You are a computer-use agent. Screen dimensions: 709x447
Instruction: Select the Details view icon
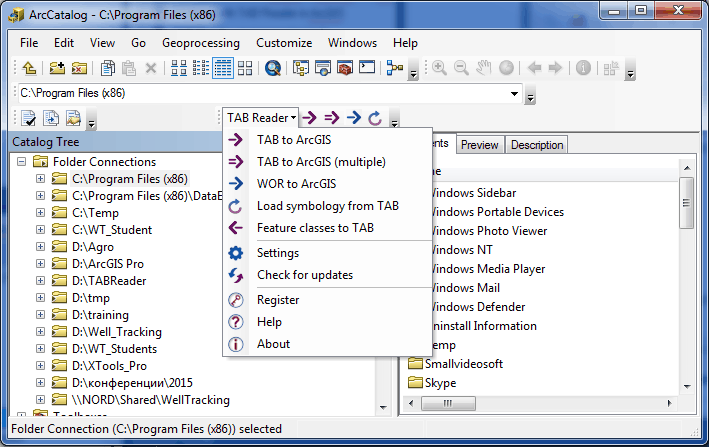[x=223, y=68]
